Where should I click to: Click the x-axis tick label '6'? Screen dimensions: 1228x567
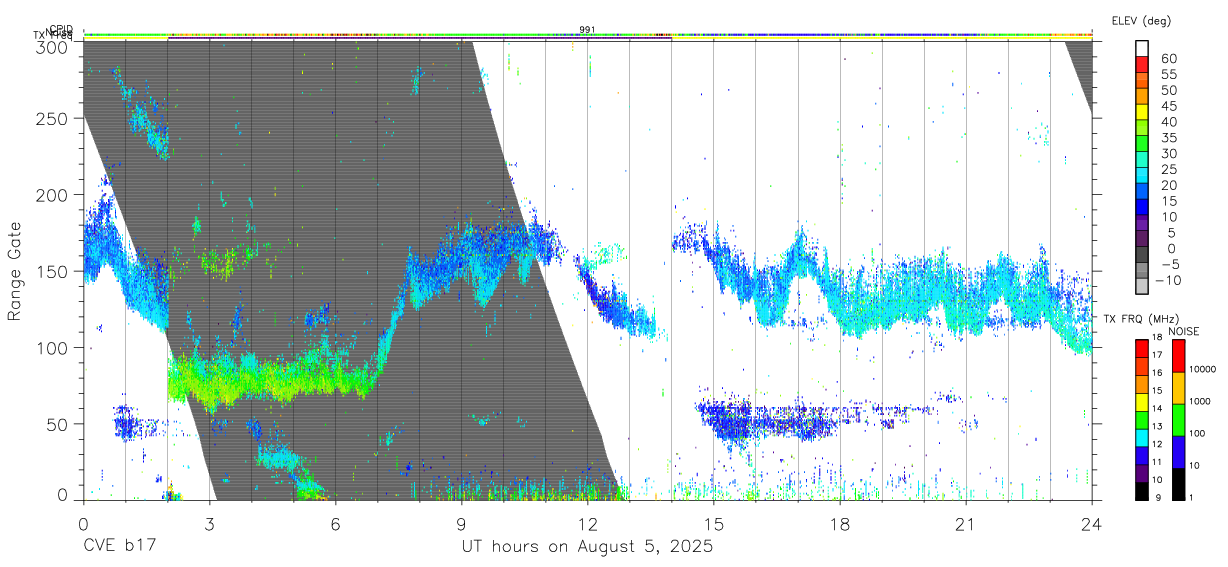pos(335,523)
